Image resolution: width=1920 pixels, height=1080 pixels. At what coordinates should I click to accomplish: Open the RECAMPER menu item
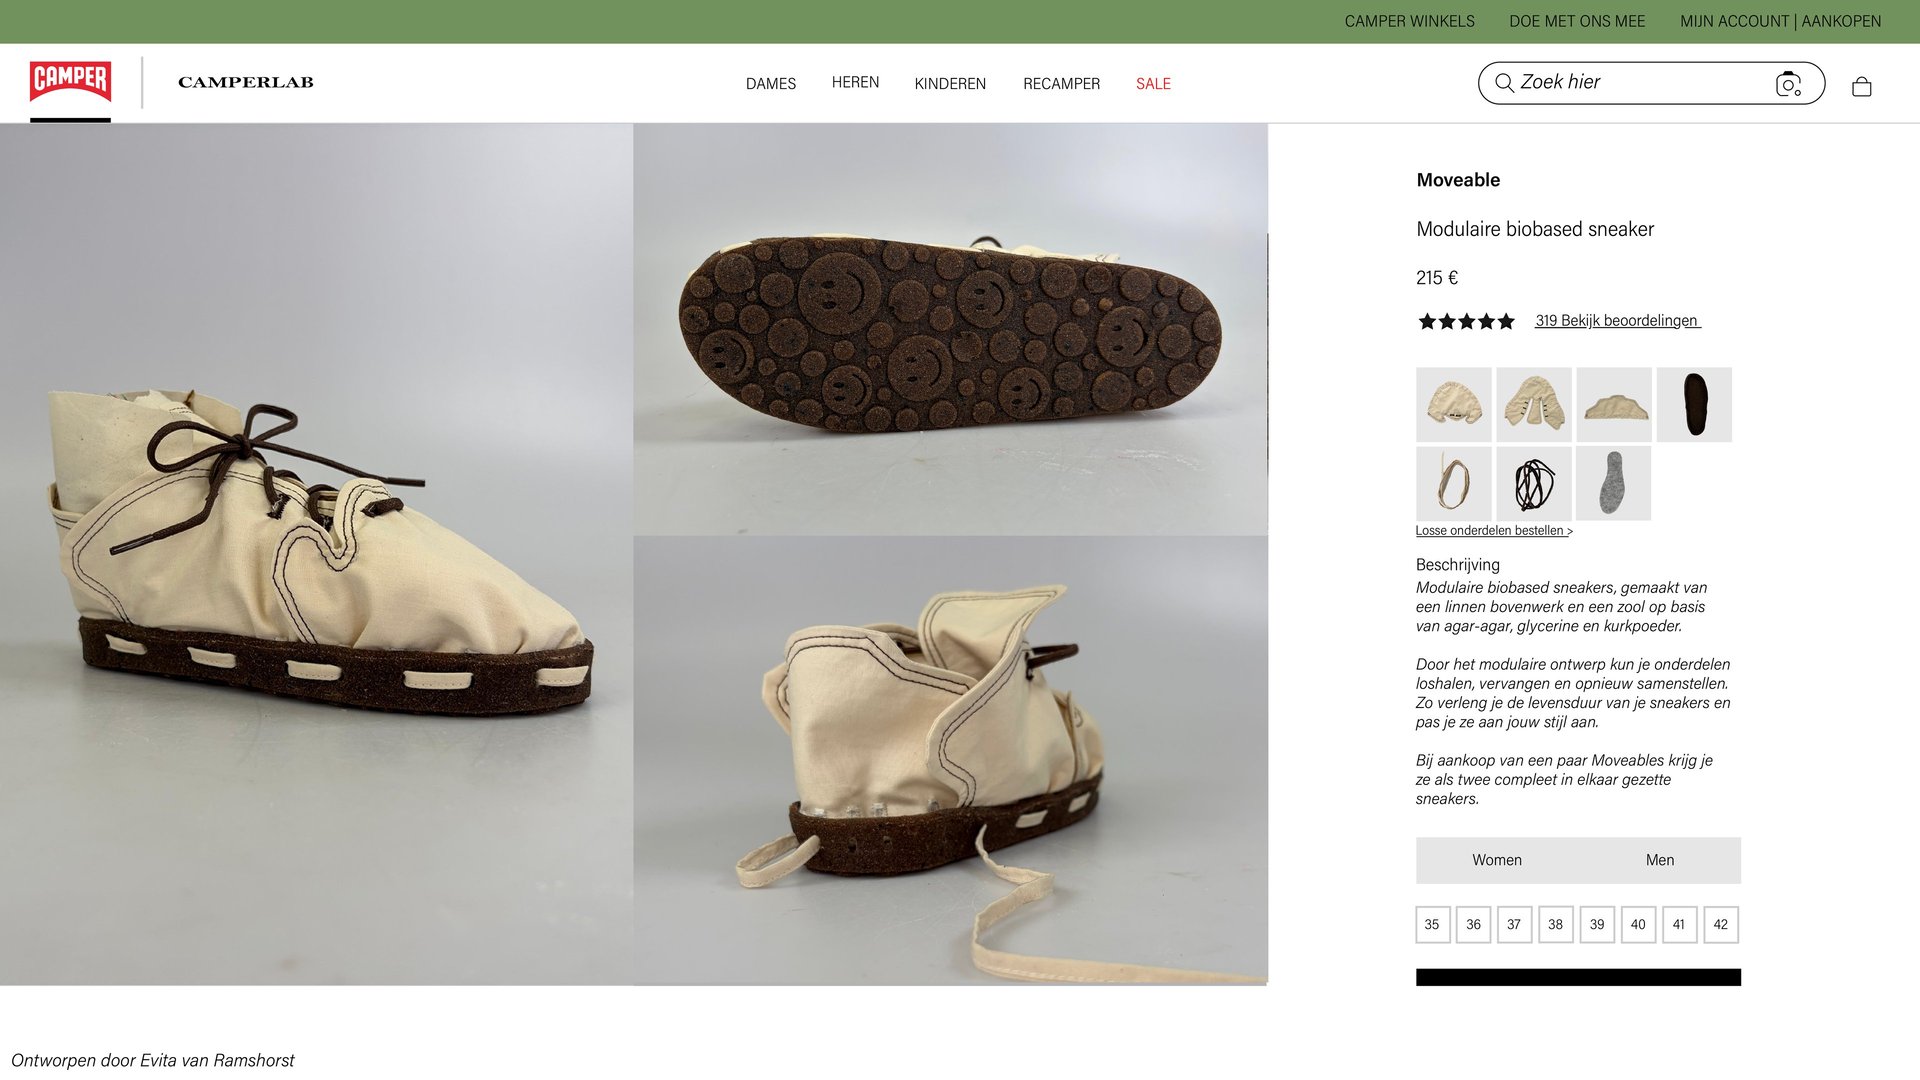tap(1061, 84)
